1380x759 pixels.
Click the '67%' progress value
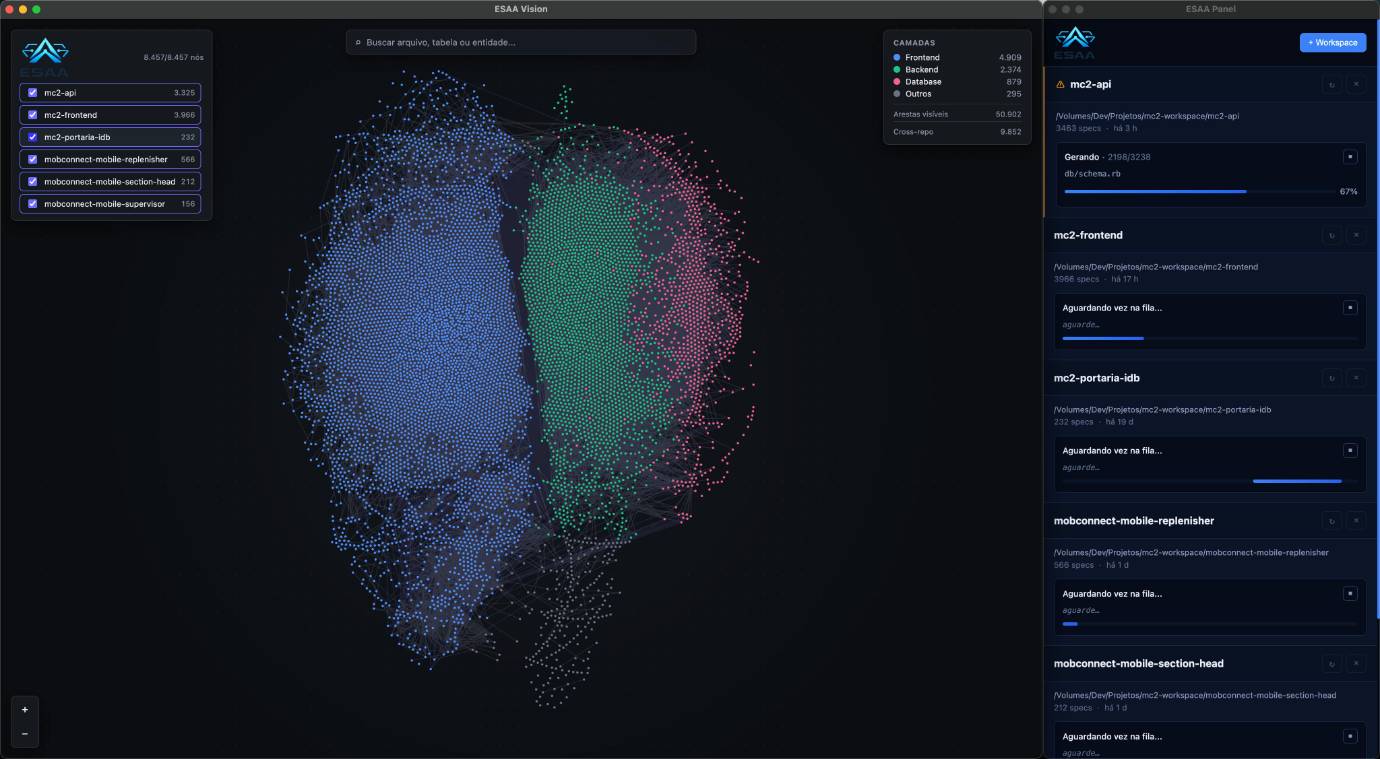[x=1348, y=191]
